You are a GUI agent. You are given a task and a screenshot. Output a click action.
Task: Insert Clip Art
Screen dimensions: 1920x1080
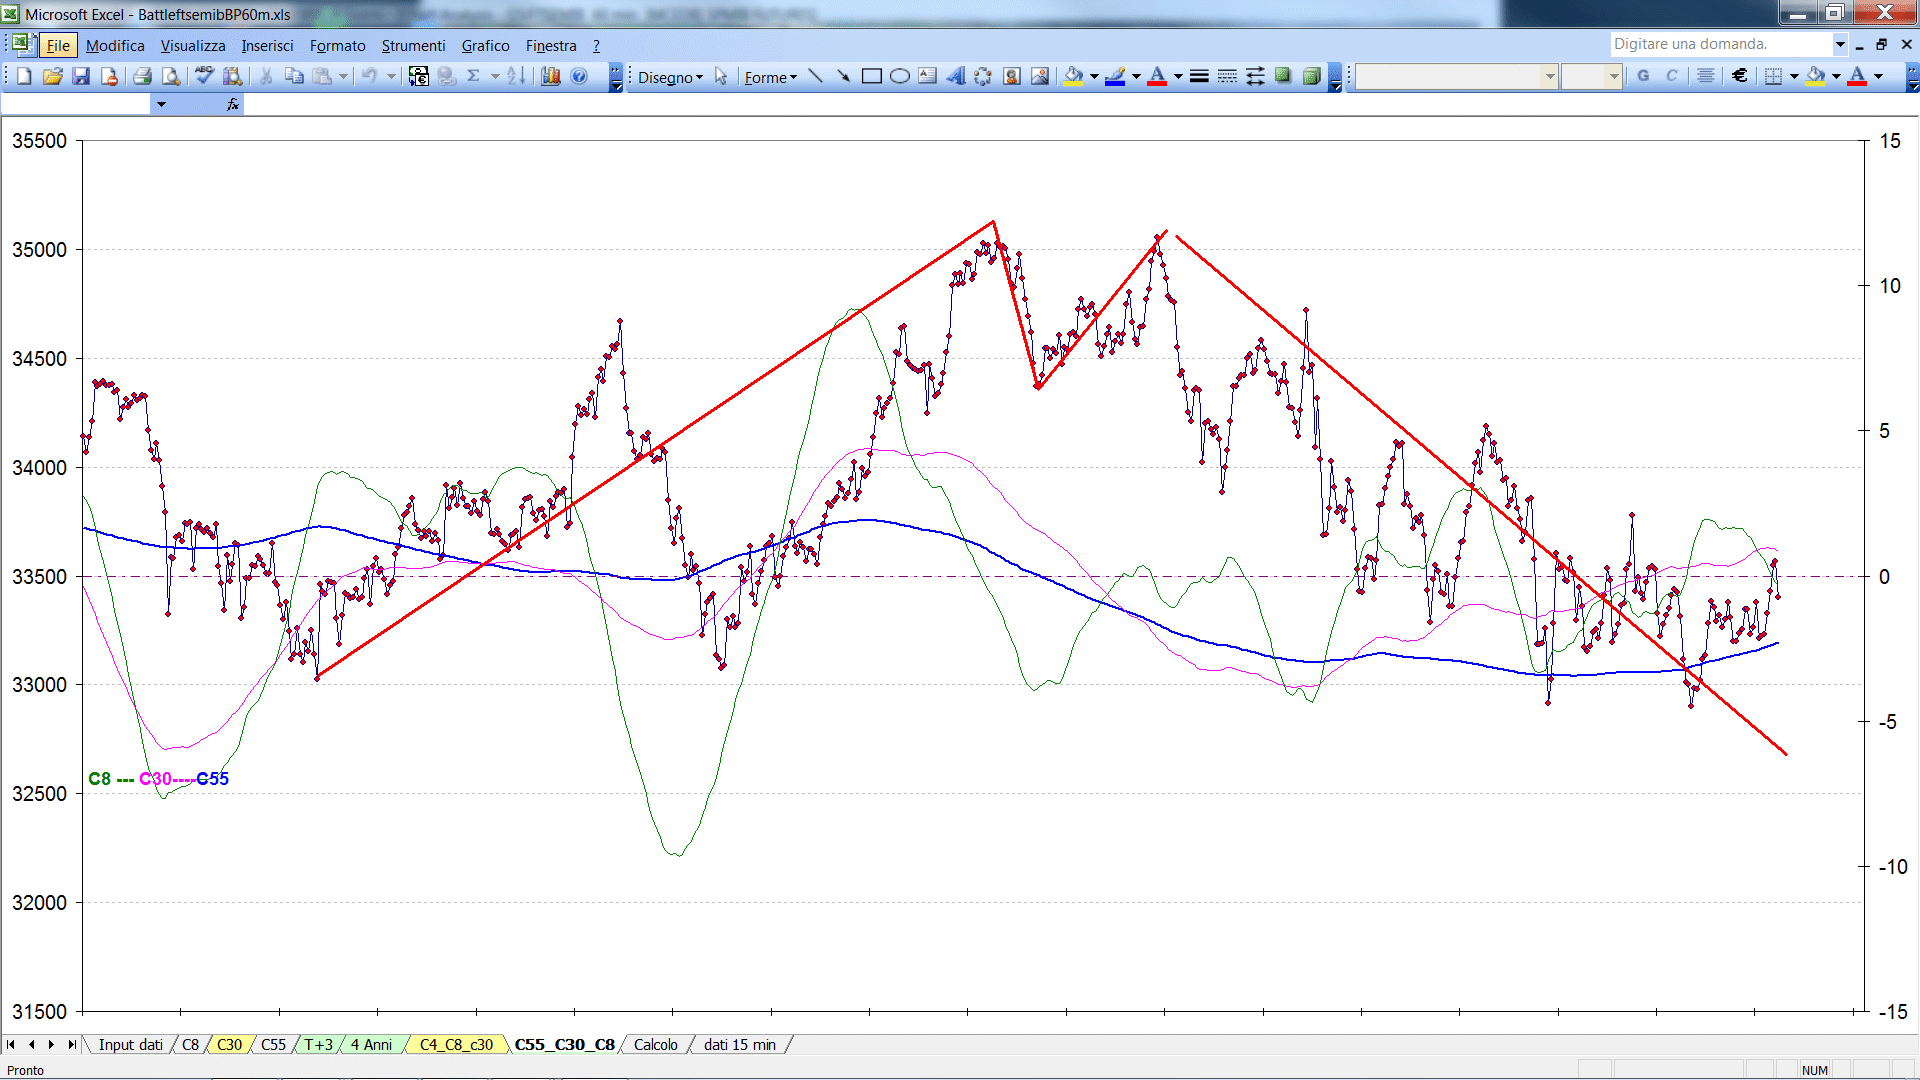click(x=1012, y=76)
